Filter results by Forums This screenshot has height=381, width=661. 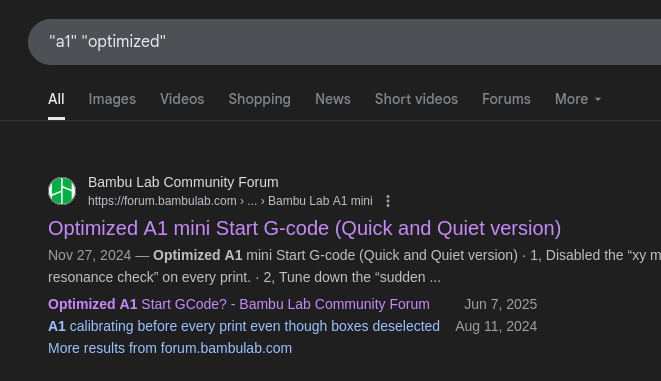click(x=506, y=99)
